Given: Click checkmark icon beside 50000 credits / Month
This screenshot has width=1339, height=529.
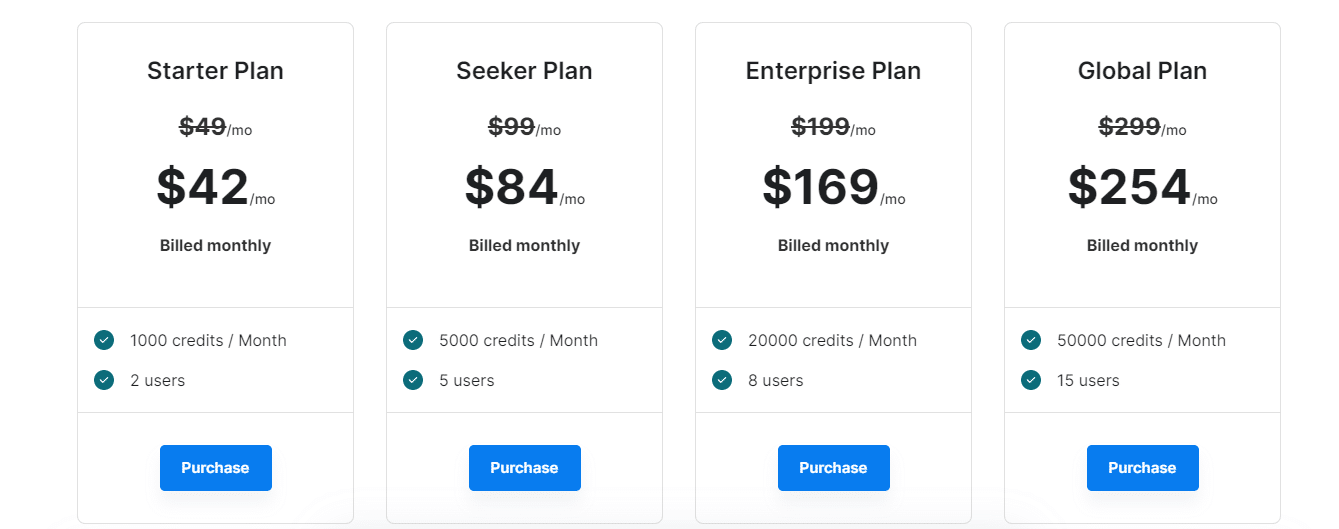Looking at the screenshot, I should [x=1031, y=340].
